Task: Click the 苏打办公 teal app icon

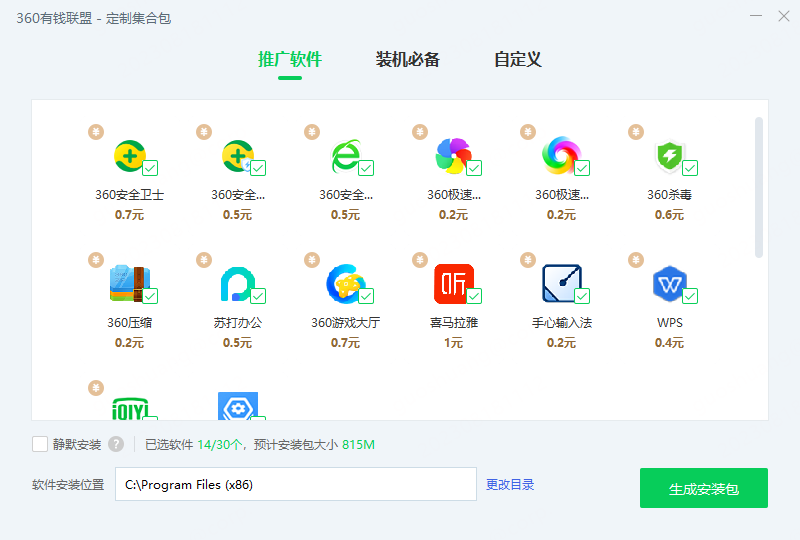Action: pyautogui.click(x=238, y=284)
